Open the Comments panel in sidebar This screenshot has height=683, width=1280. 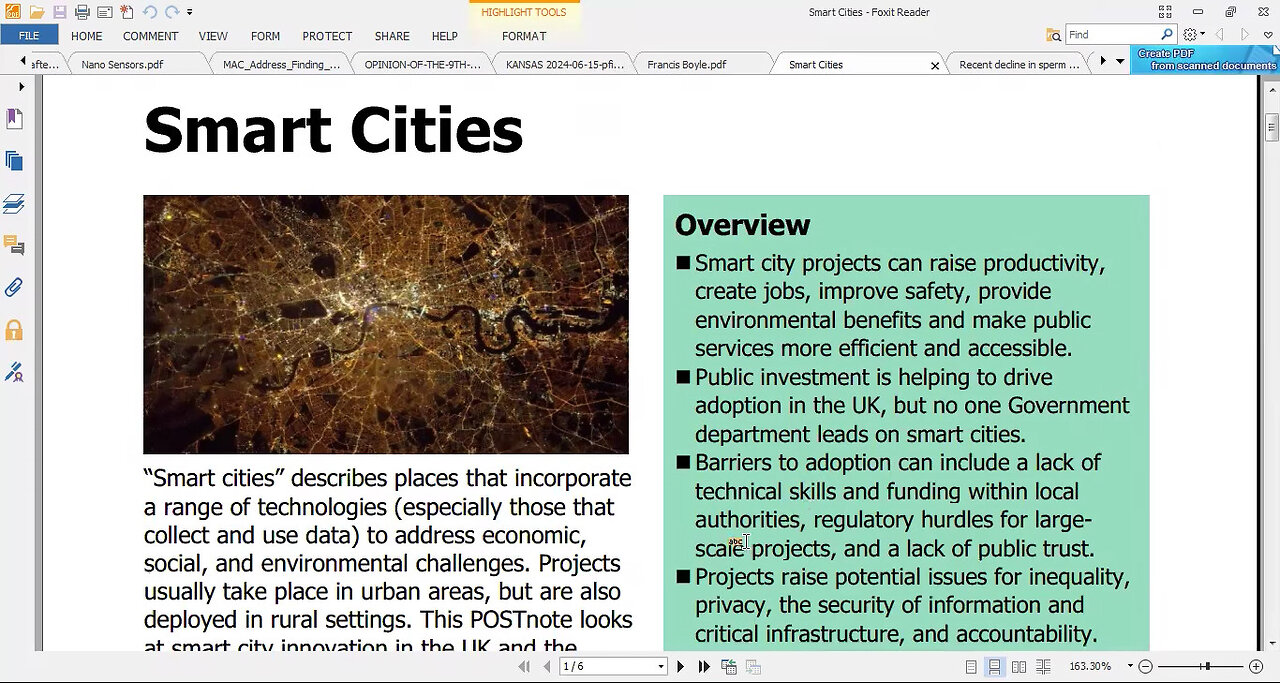coord(14,245)
